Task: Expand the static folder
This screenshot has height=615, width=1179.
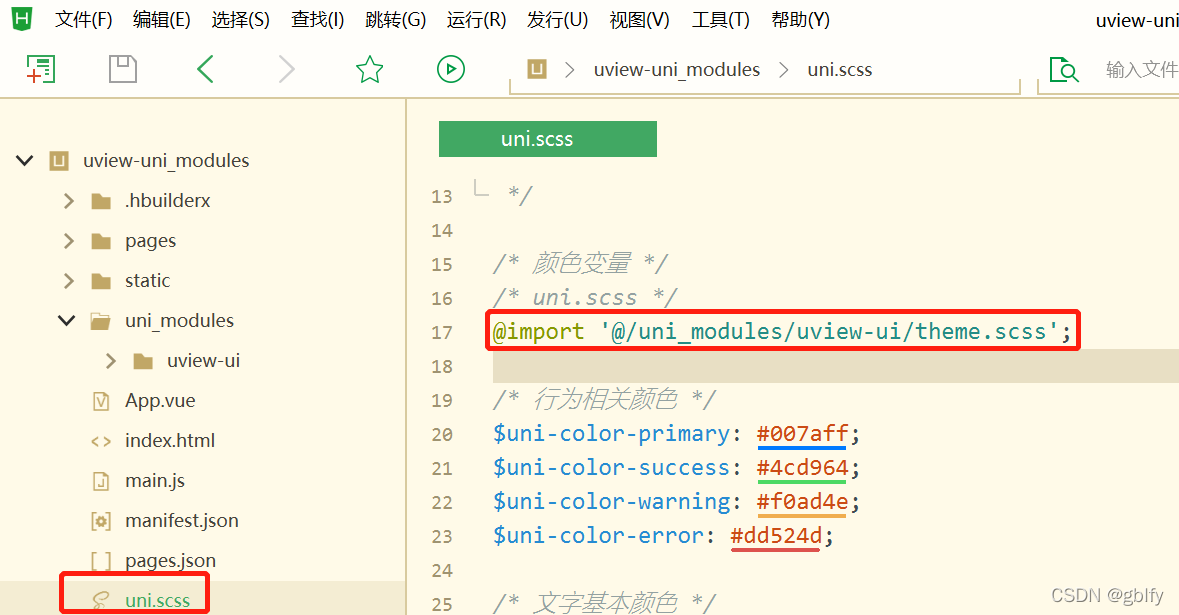Action: pyautogui.click(x=68, y=280)
